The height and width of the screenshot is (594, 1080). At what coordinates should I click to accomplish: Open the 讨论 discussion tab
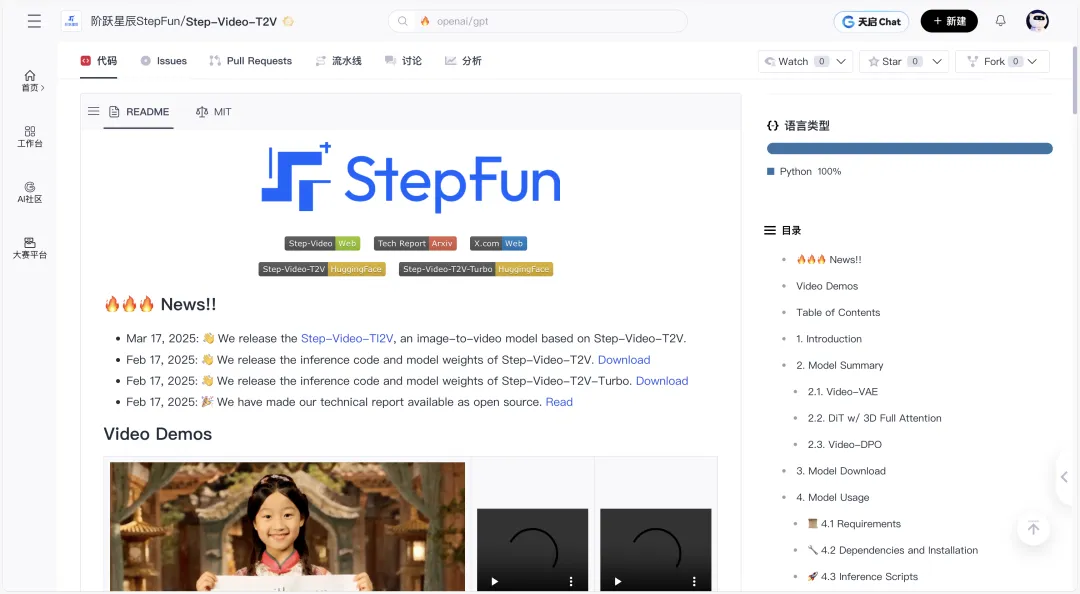pyautogui.click(x=403, y=61)
